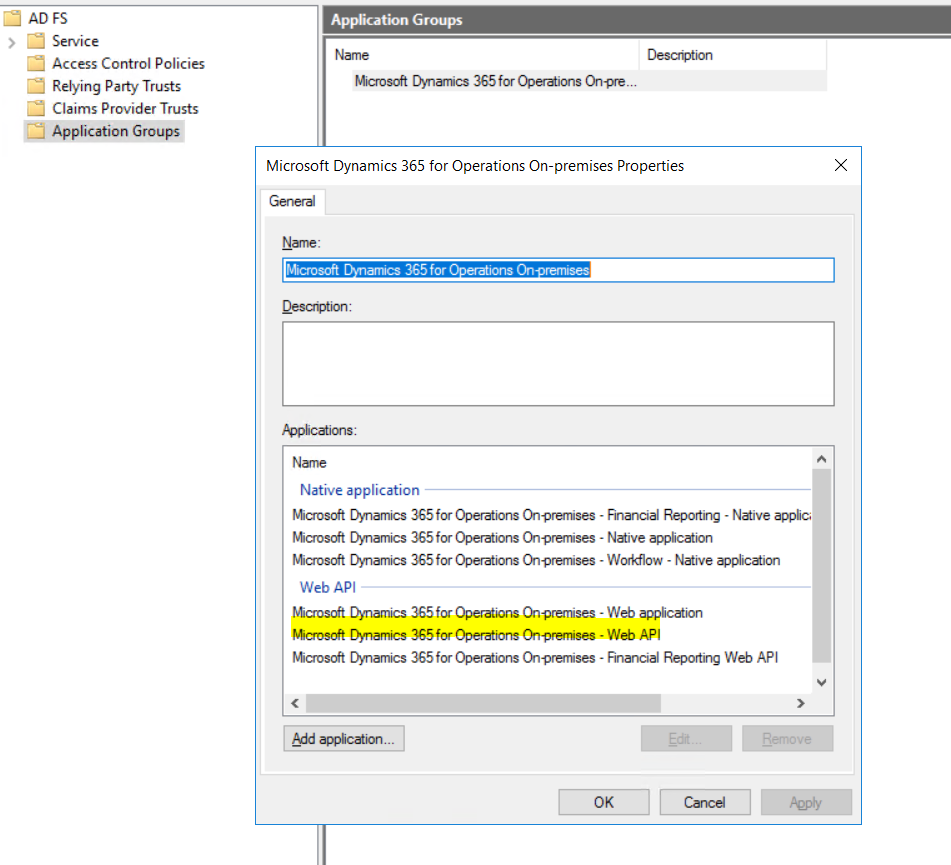Image resolution: width=951 pixels, height=865 pixels.
Task: Click into the Description text box
Action: pyautogui.click(x=558, y=364)
